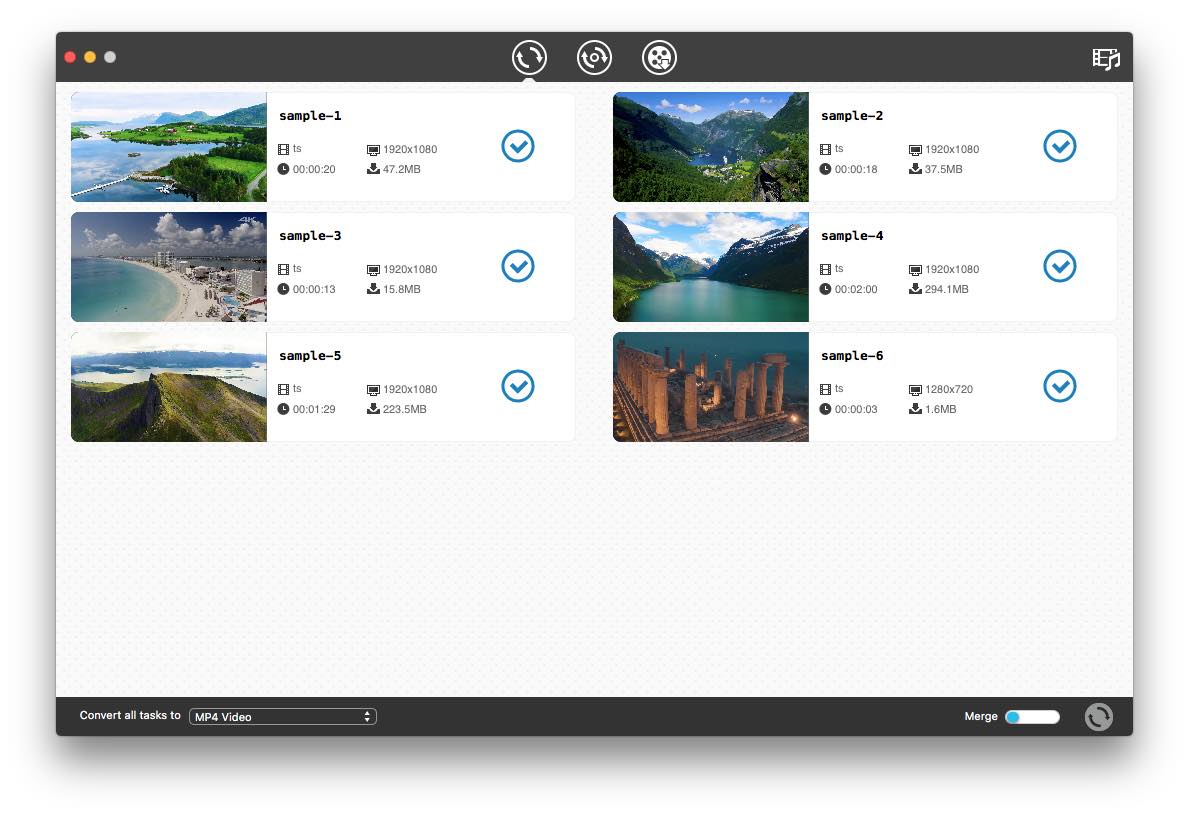Uncheck the sample-6 video
1189x816 pixels.
pos(1060,386)
